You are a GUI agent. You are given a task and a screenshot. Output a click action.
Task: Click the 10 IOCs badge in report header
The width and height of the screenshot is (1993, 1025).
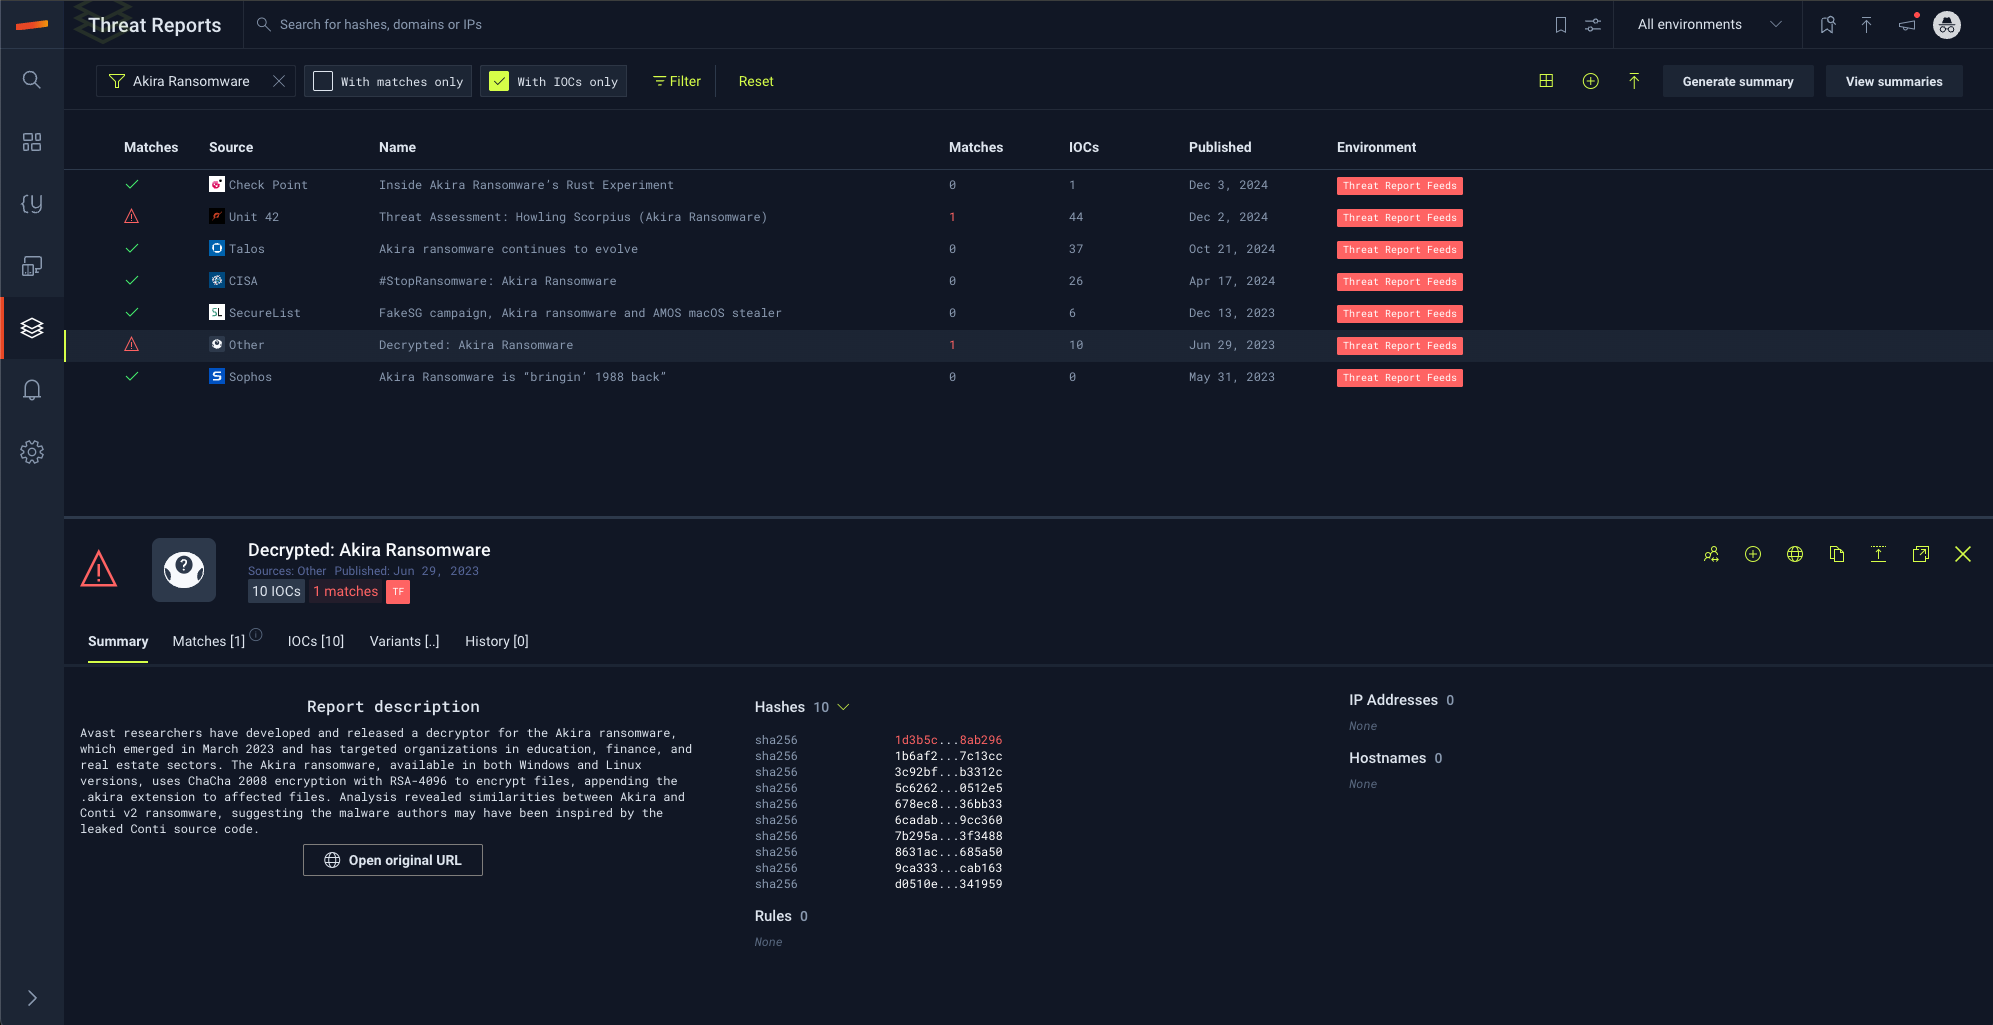(276, 592)
